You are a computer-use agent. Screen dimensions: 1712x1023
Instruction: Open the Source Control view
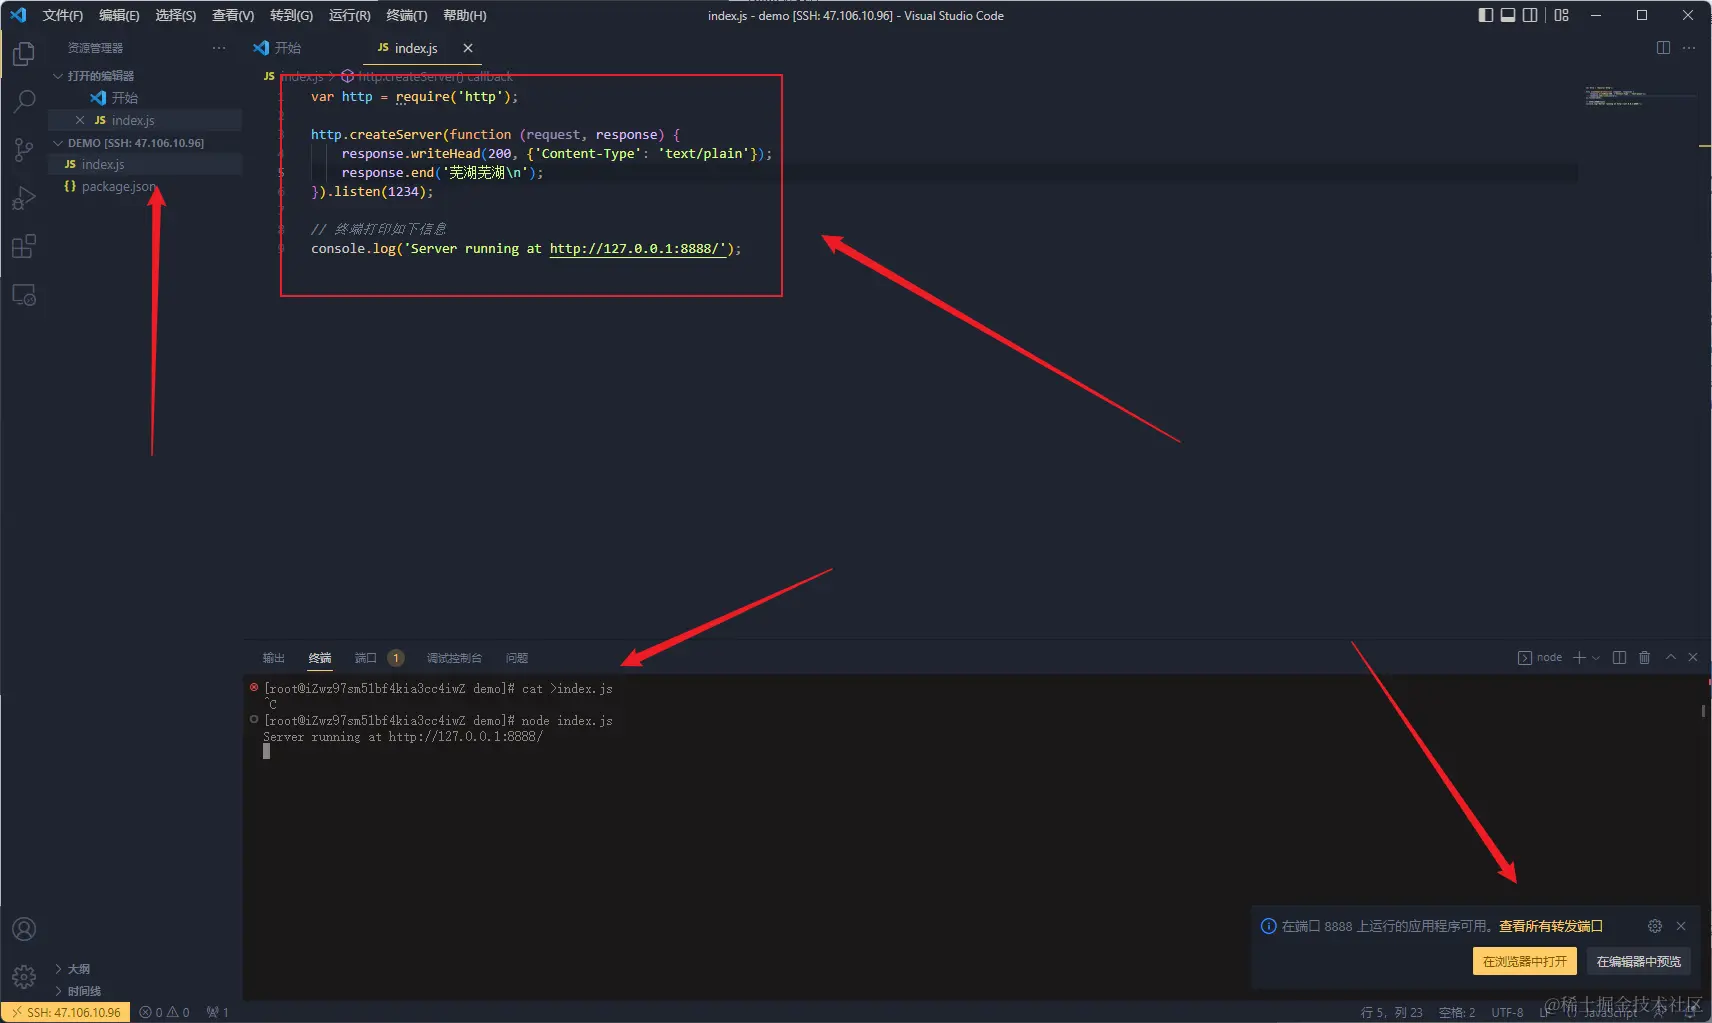point(24,150)
